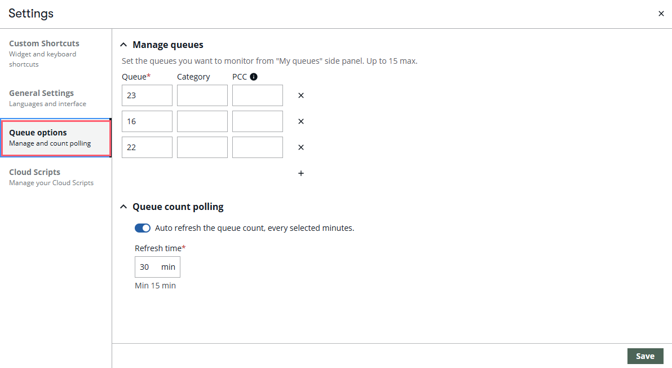
Task: Remove queue 23 row with X icon
Action: (301, 96)
